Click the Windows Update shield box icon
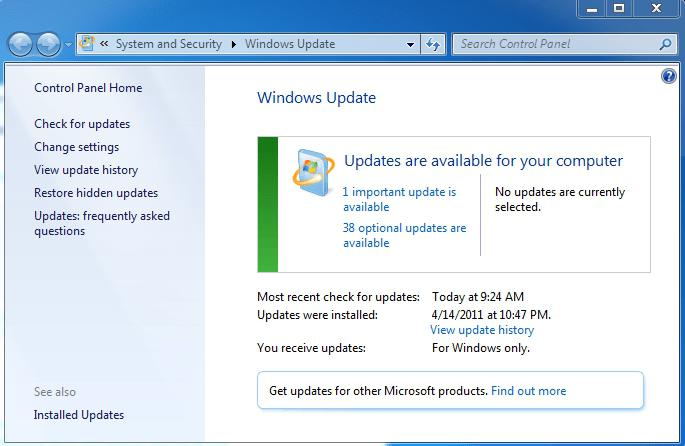685x446 pixels. tap(313, 172)
